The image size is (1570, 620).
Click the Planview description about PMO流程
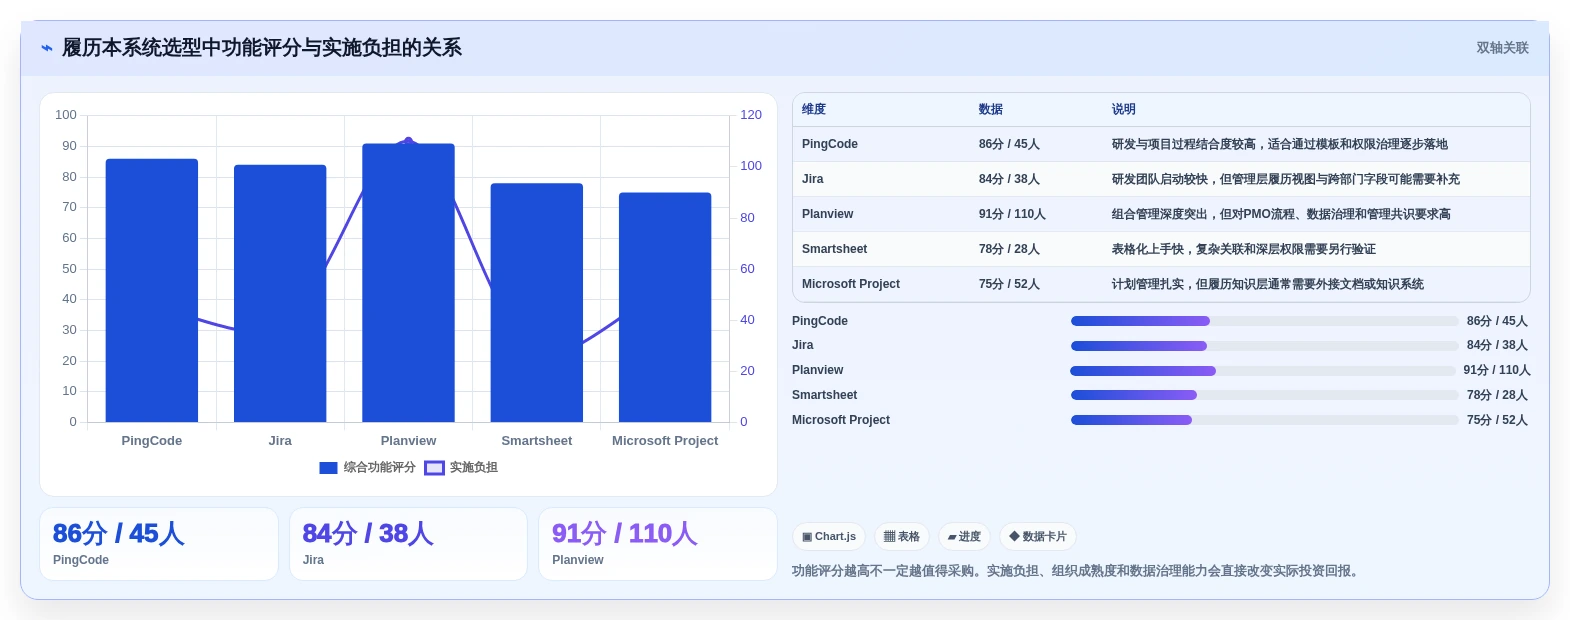click(1281, 214)
